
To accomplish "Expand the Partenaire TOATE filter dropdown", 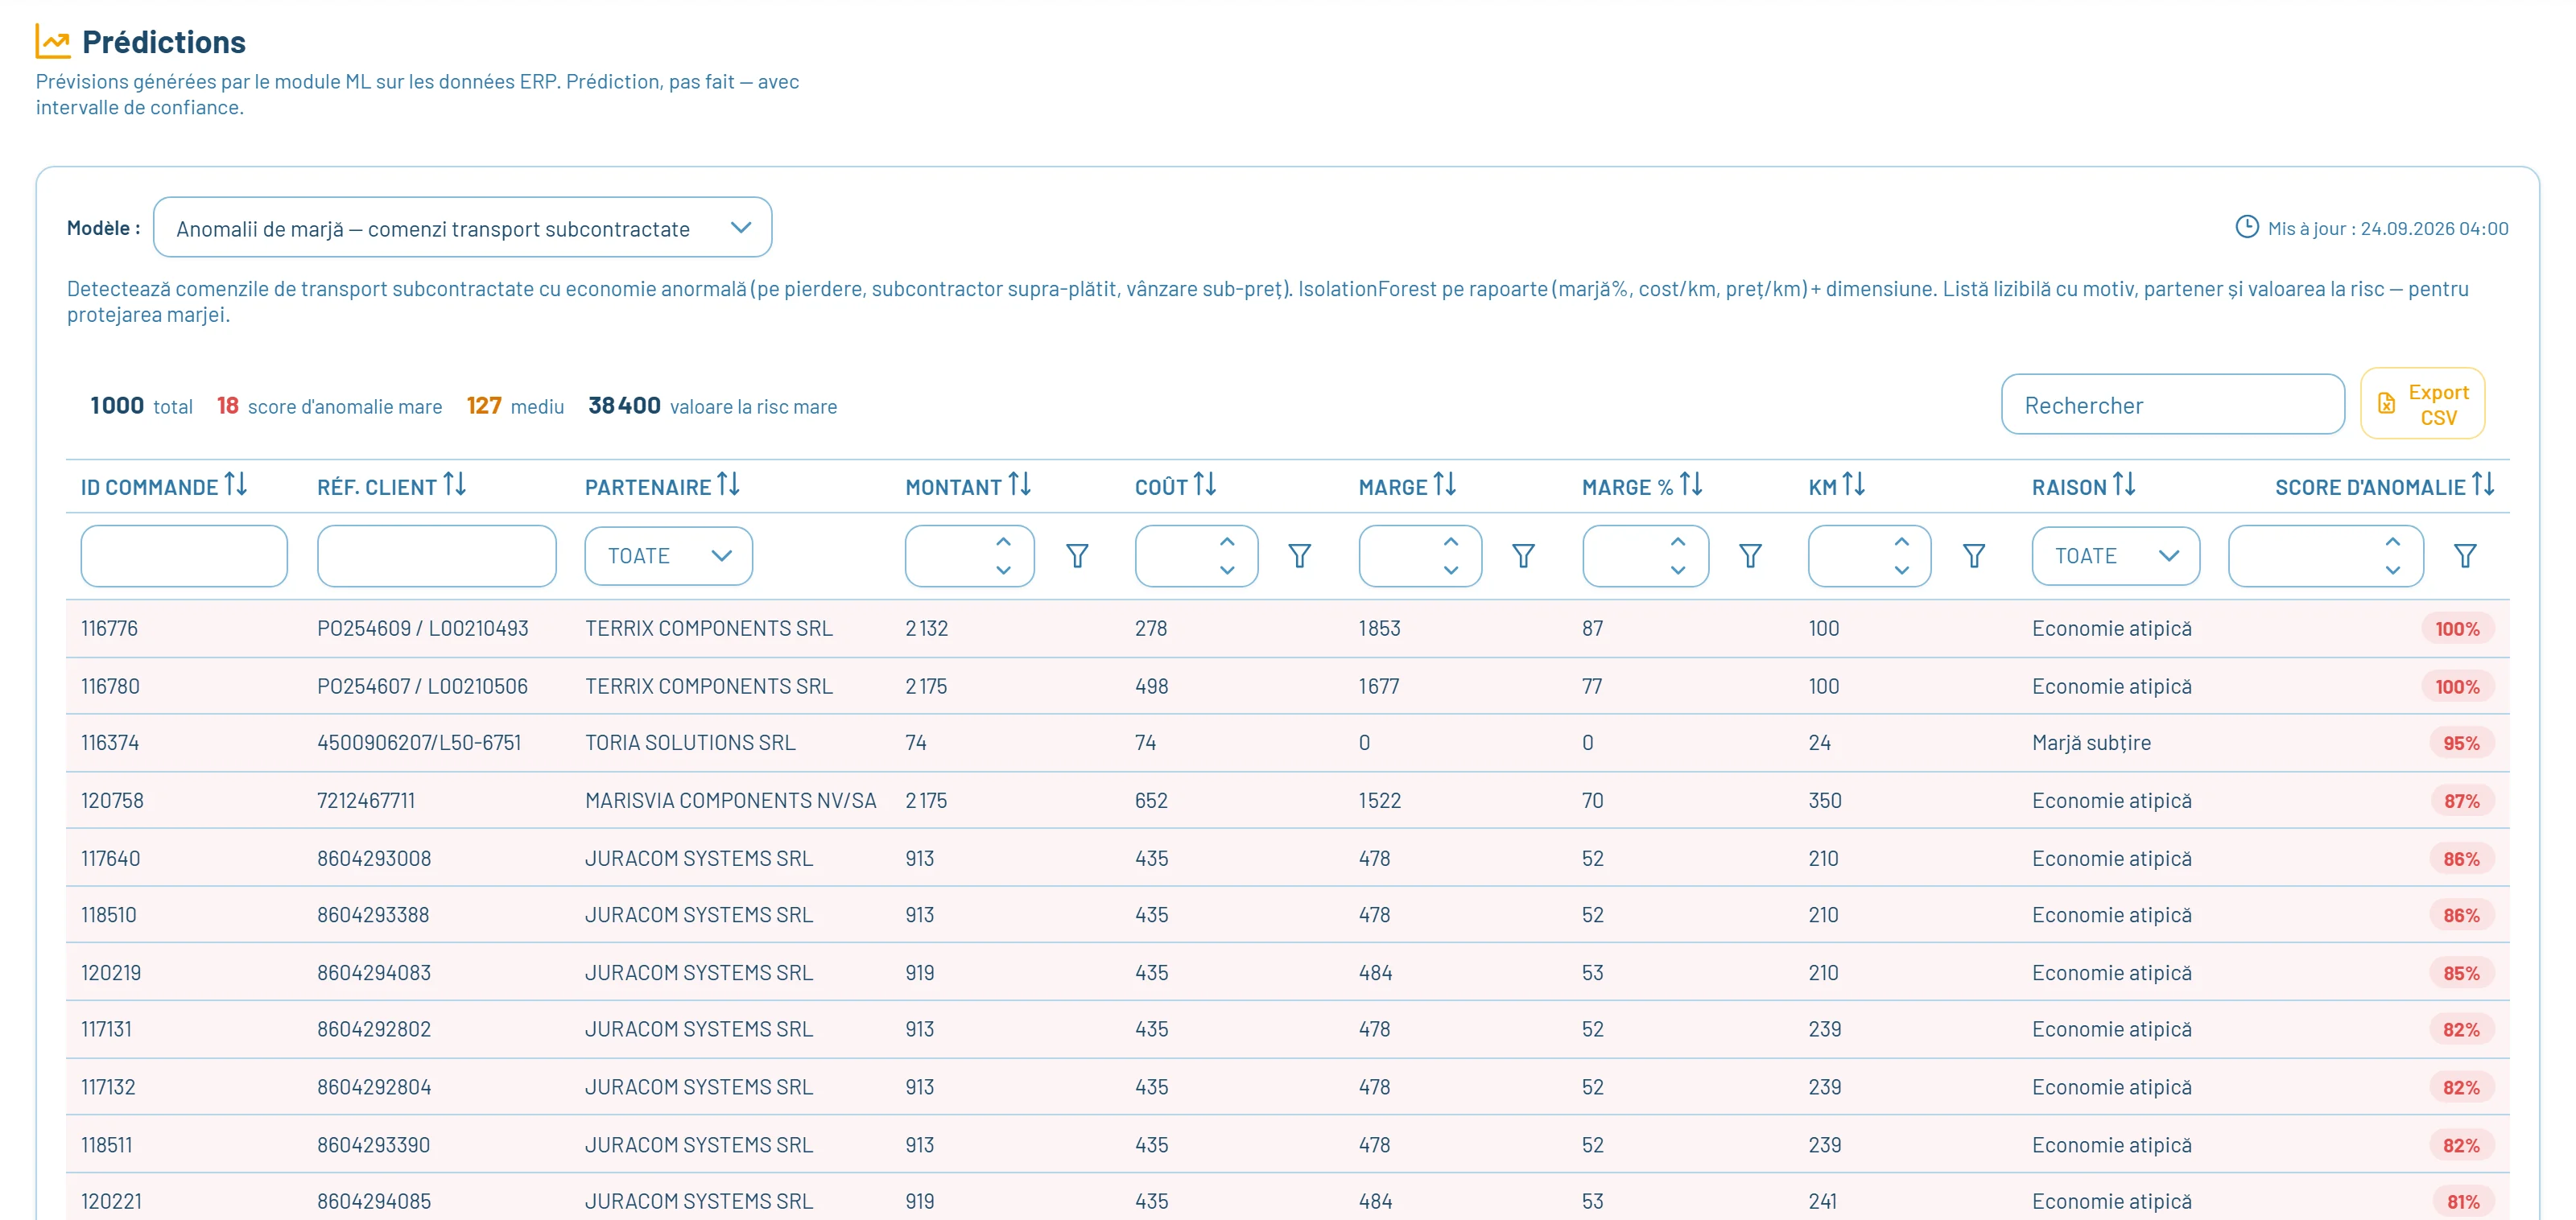I will tap(668, 556).
